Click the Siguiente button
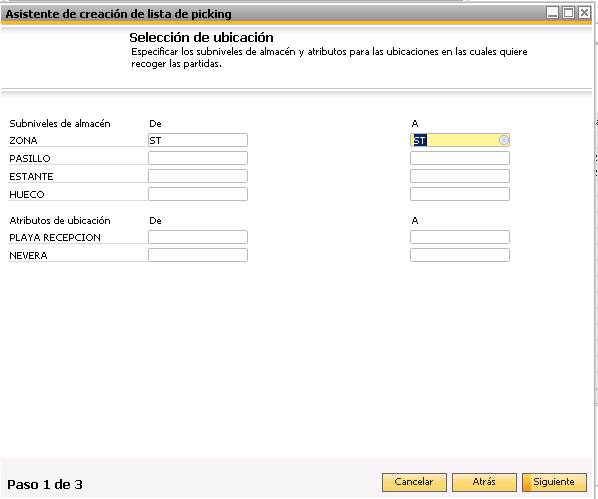 [x=554, y=482]
